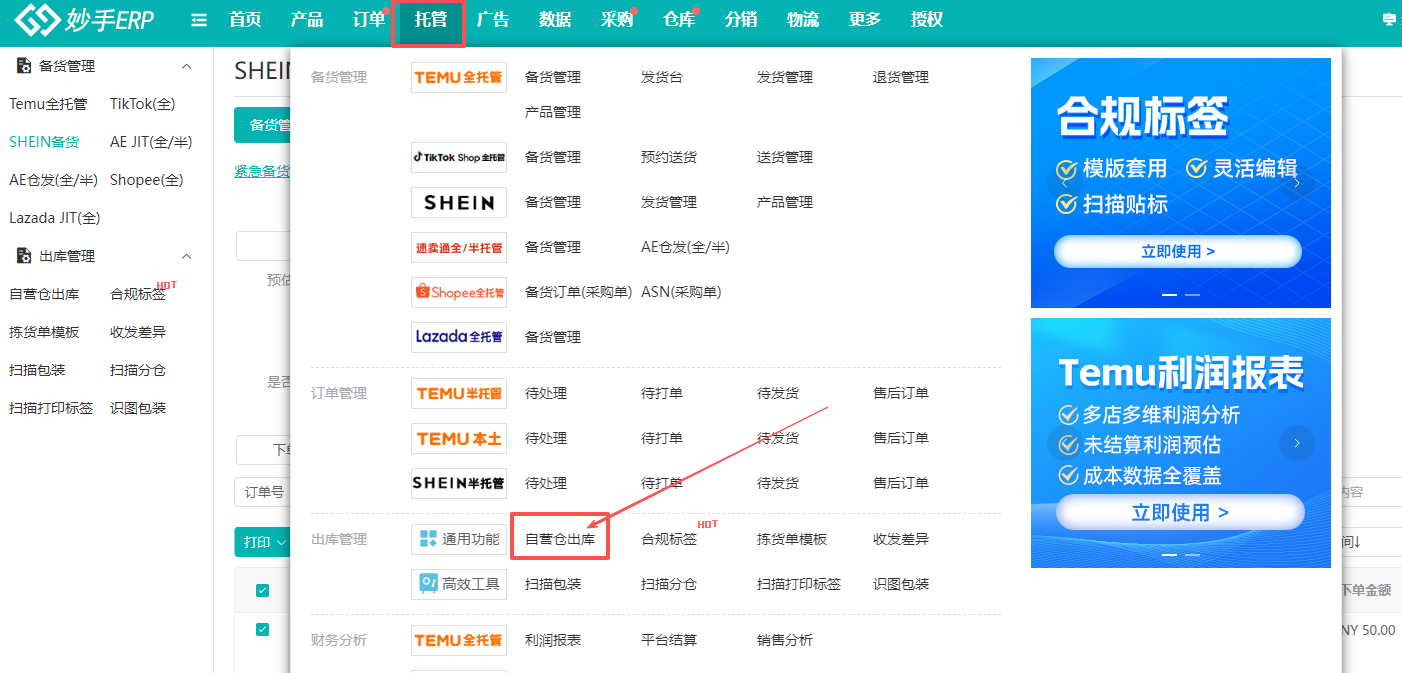The image size is (1402, 673).
Task: Open the 物流 top menu
Action: (803, 20)
